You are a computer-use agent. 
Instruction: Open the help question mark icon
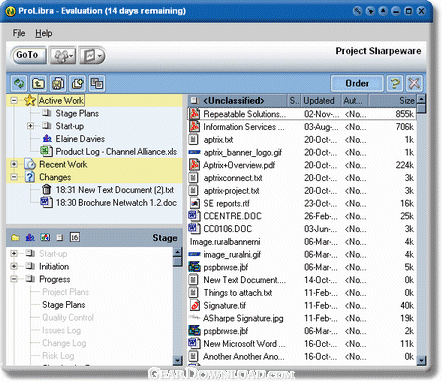(395, 83)
